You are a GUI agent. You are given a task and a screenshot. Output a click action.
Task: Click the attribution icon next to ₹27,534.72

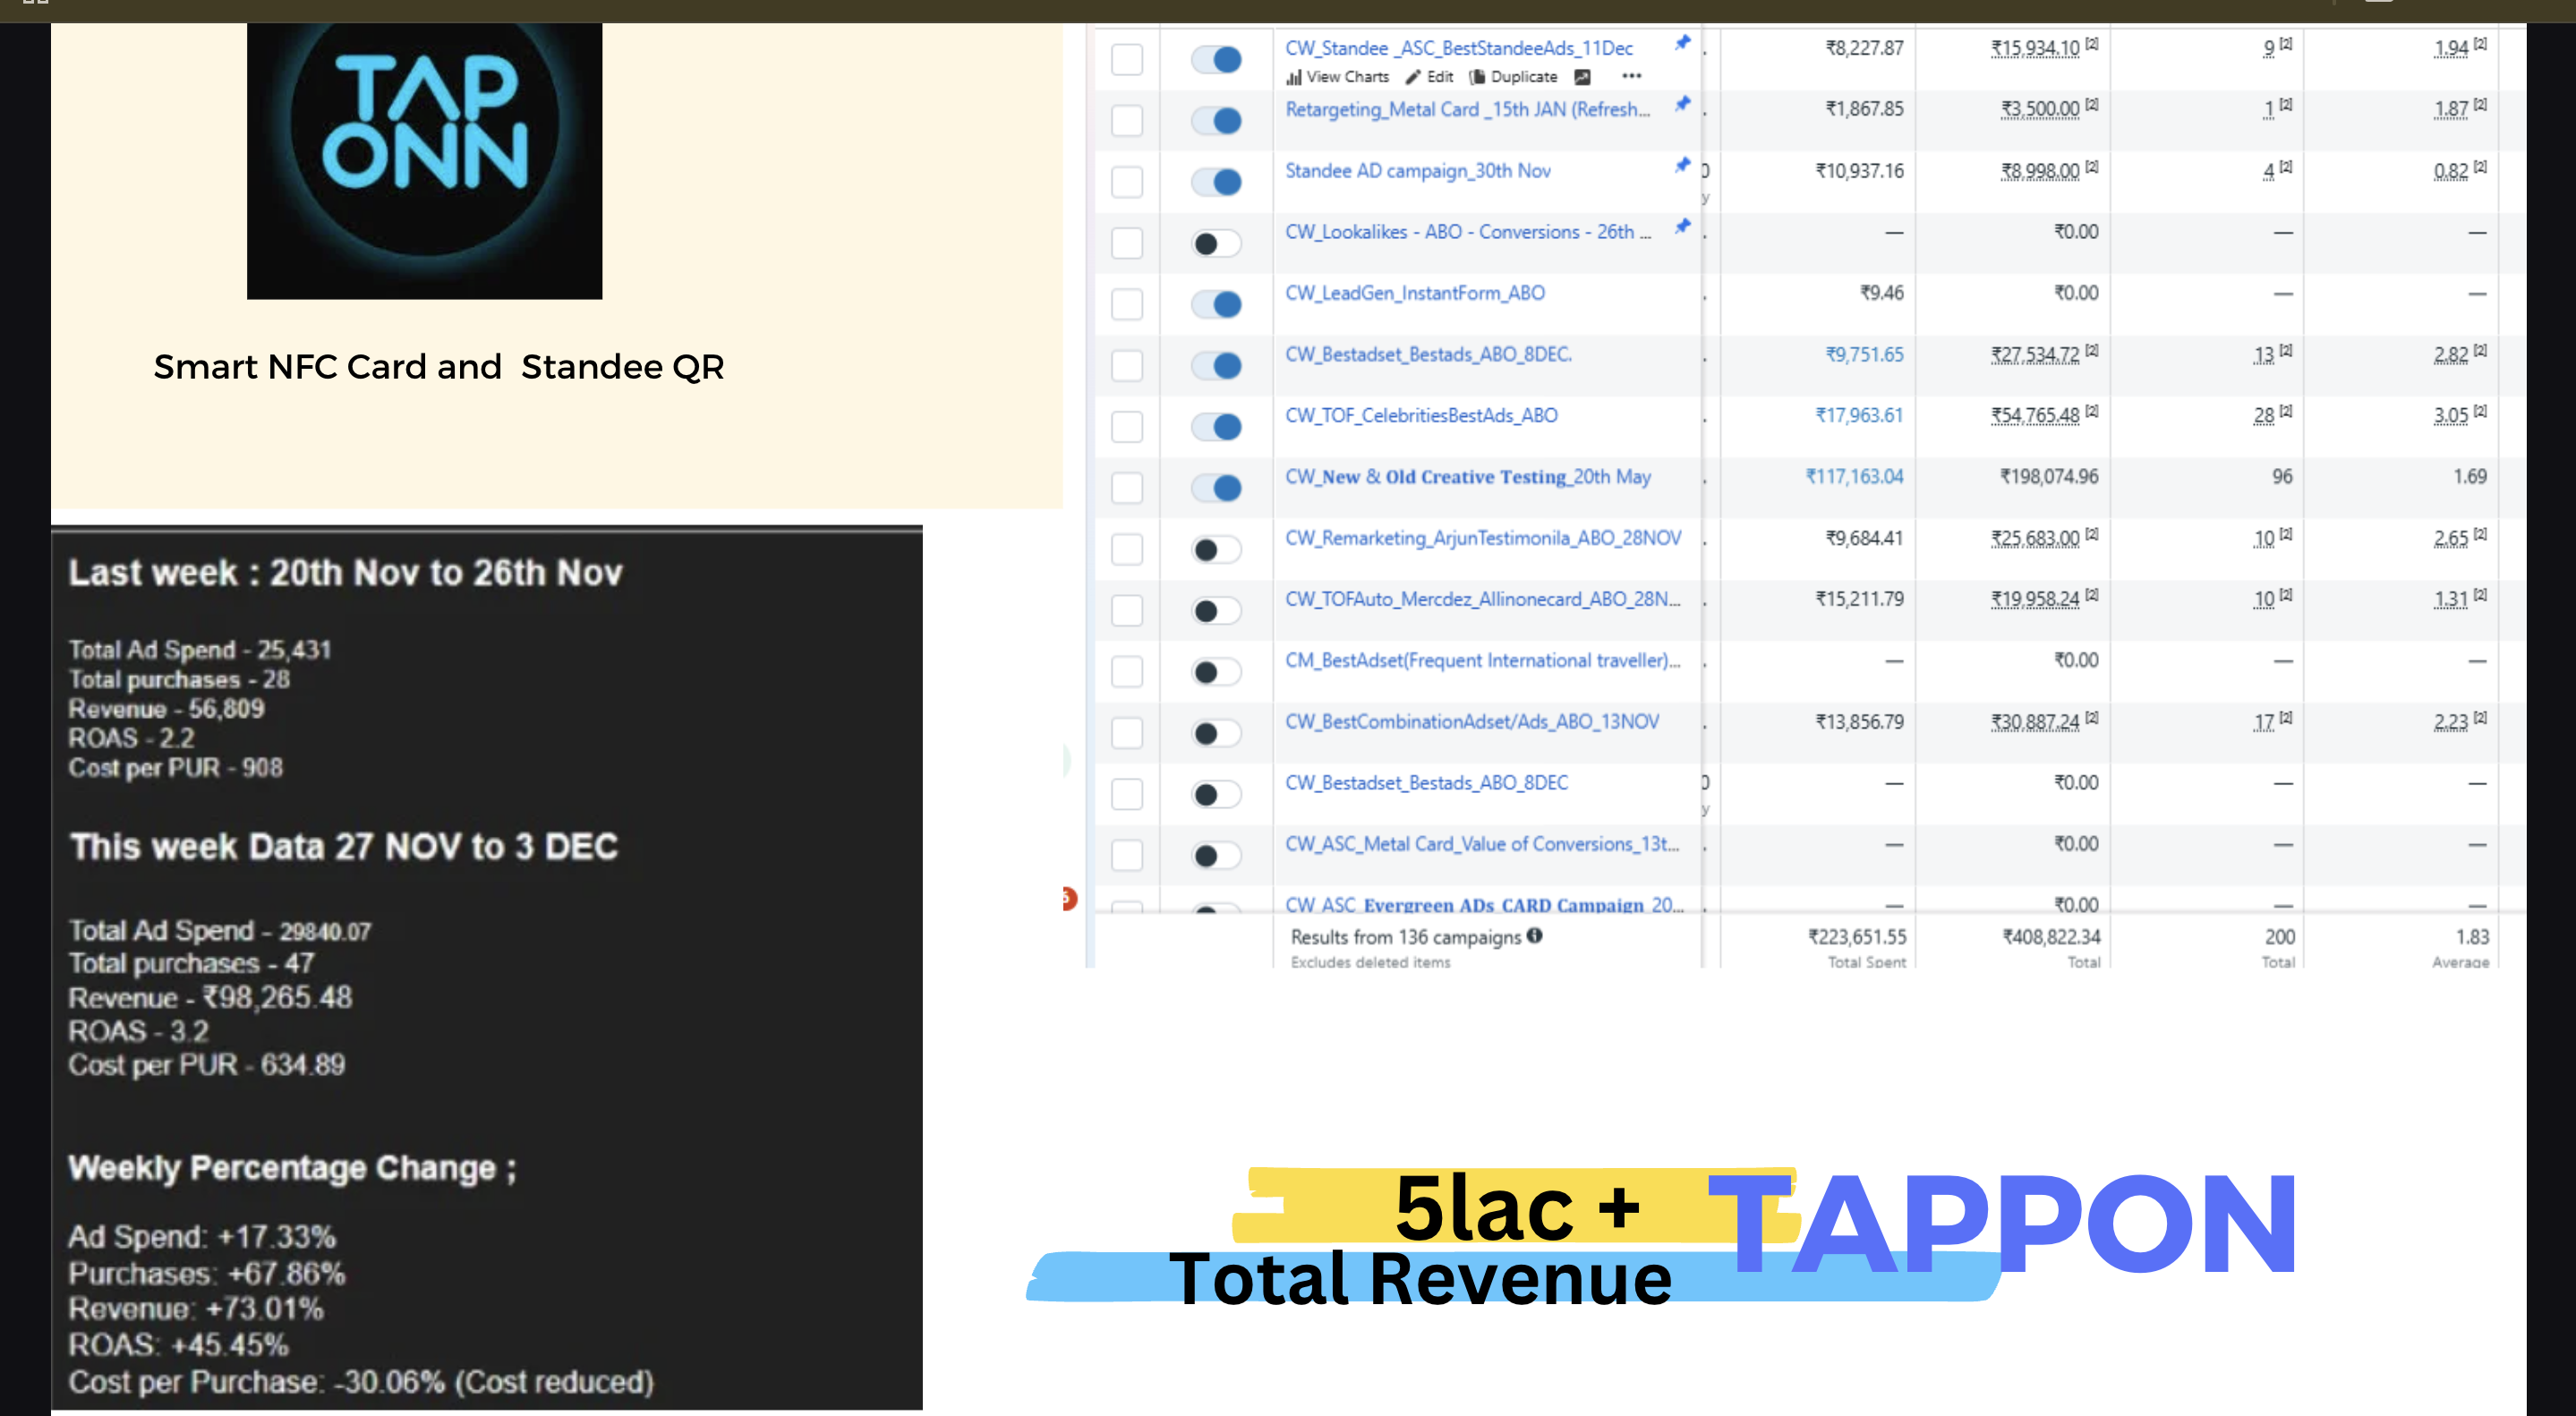click(x=2092, y=350)
